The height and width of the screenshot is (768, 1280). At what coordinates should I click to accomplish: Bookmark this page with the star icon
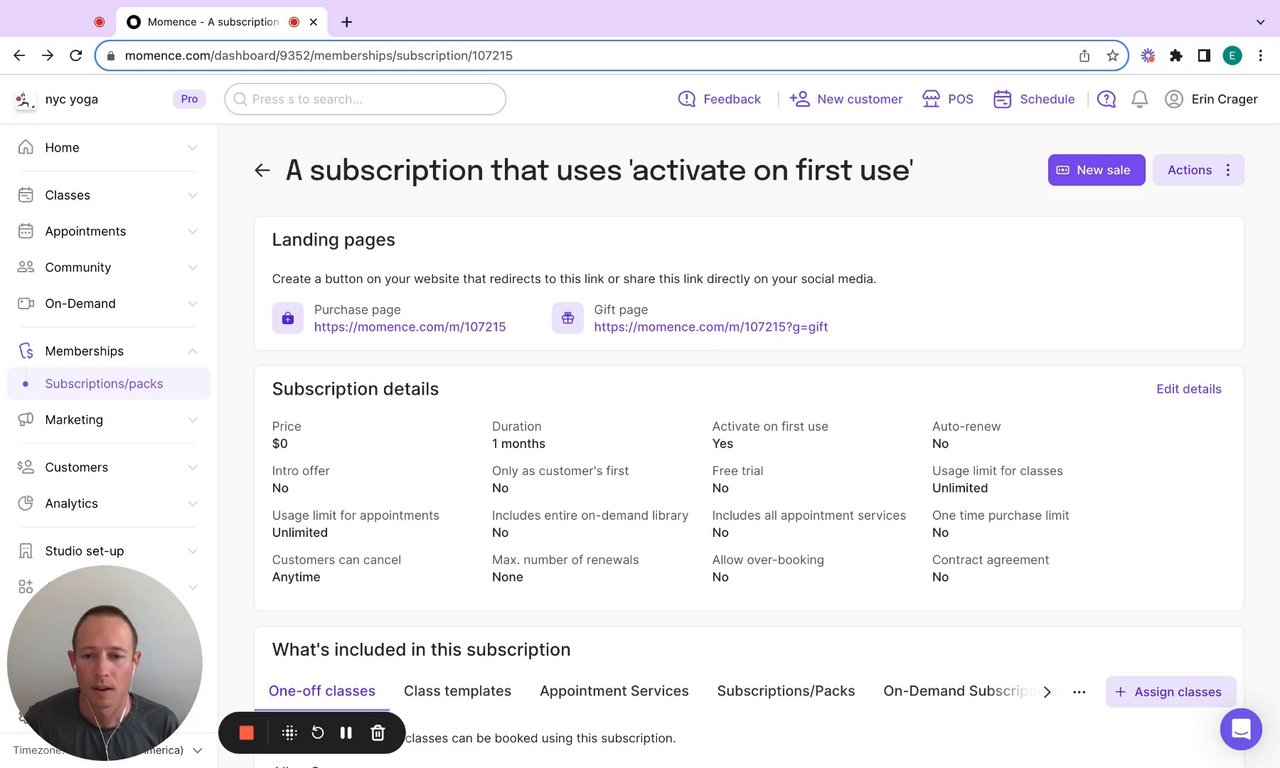point(1112,56)
